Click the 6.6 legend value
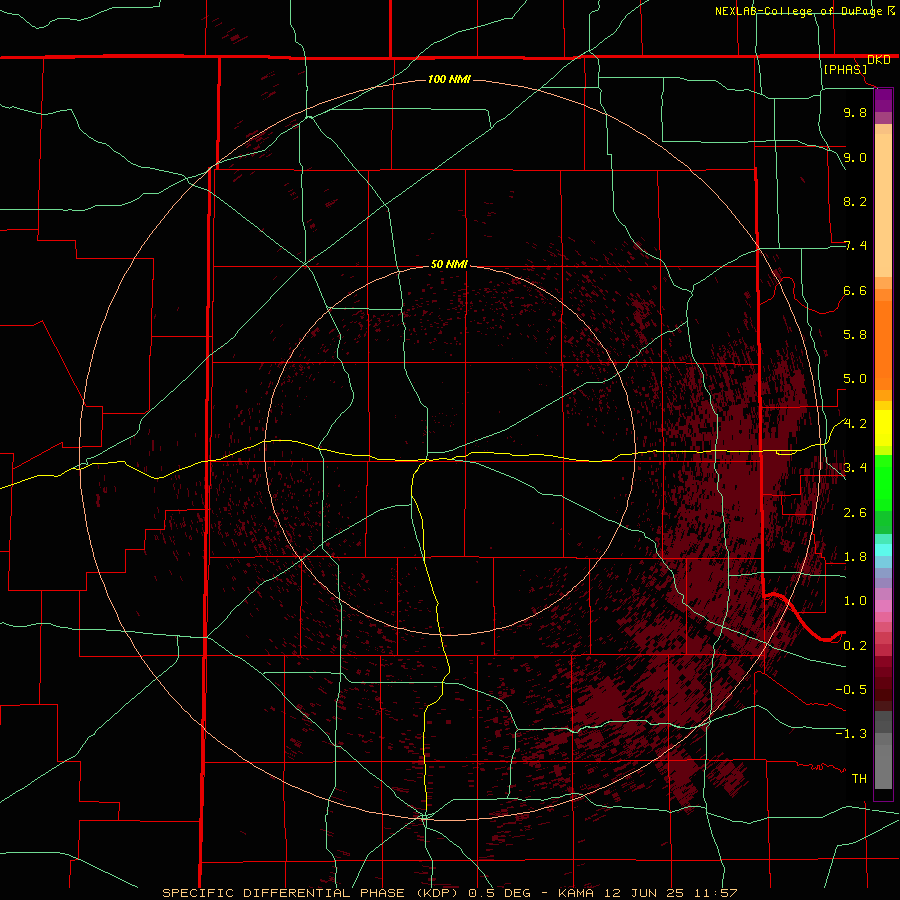The height and width of the screenshot is (900, 900). 855,290
